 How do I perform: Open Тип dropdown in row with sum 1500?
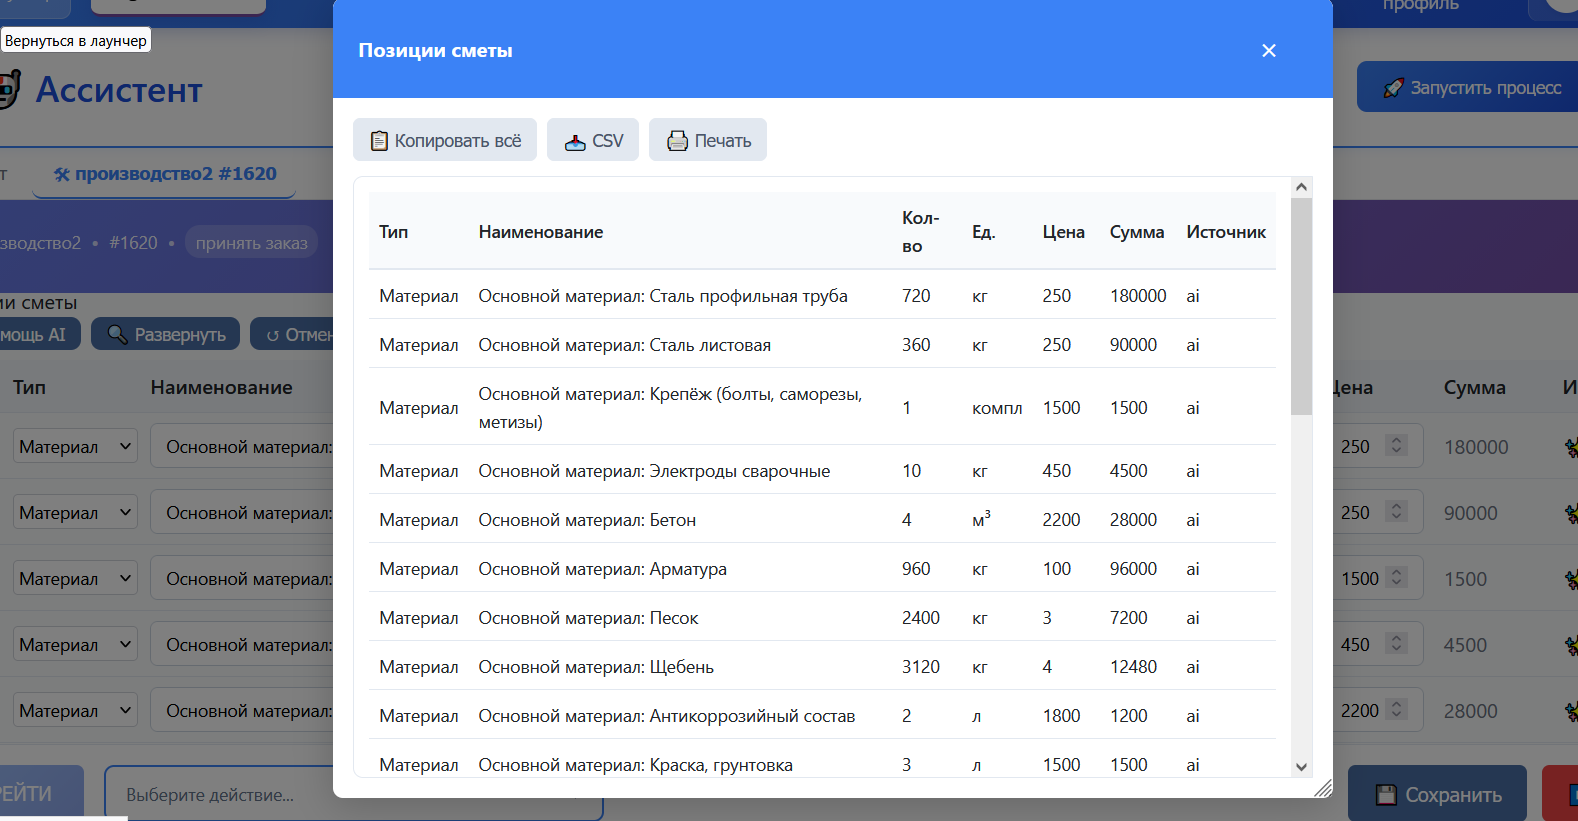click(x=75, y=578)
